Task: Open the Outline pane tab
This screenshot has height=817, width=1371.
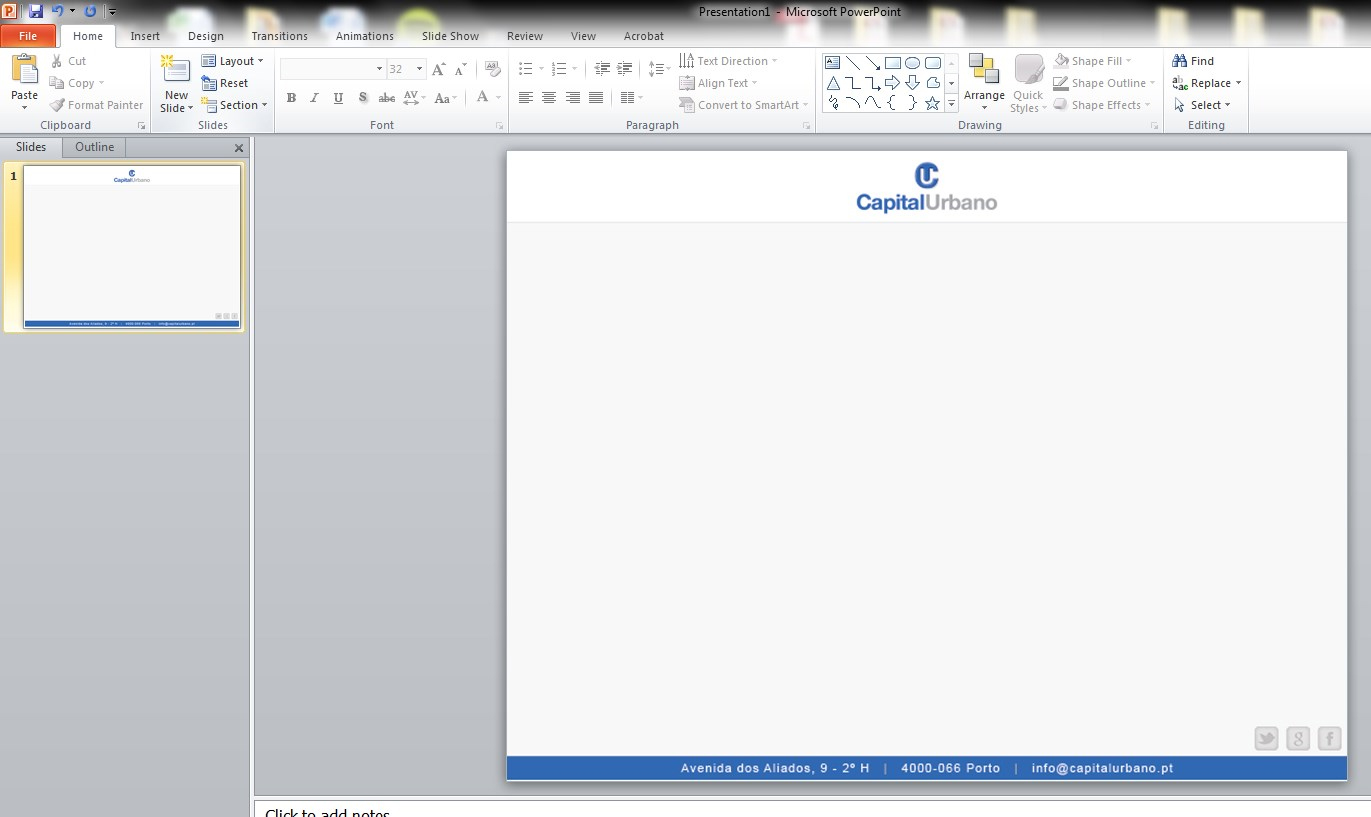Action: coord(94,147)
